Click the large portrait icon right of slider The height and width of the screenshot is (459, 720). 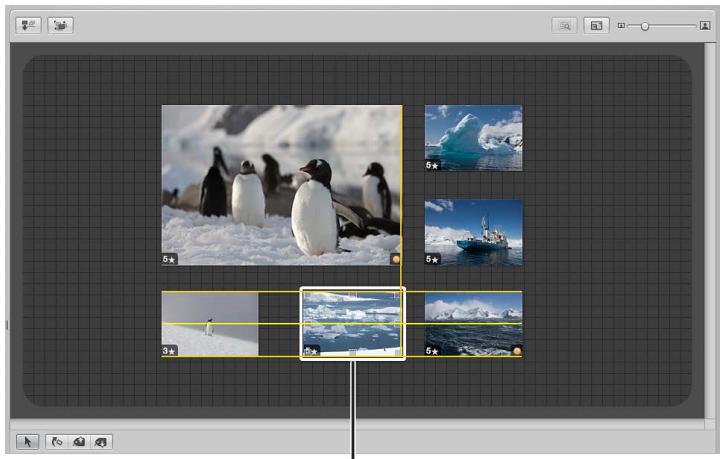pyautogui.click(x=705, y=26)
